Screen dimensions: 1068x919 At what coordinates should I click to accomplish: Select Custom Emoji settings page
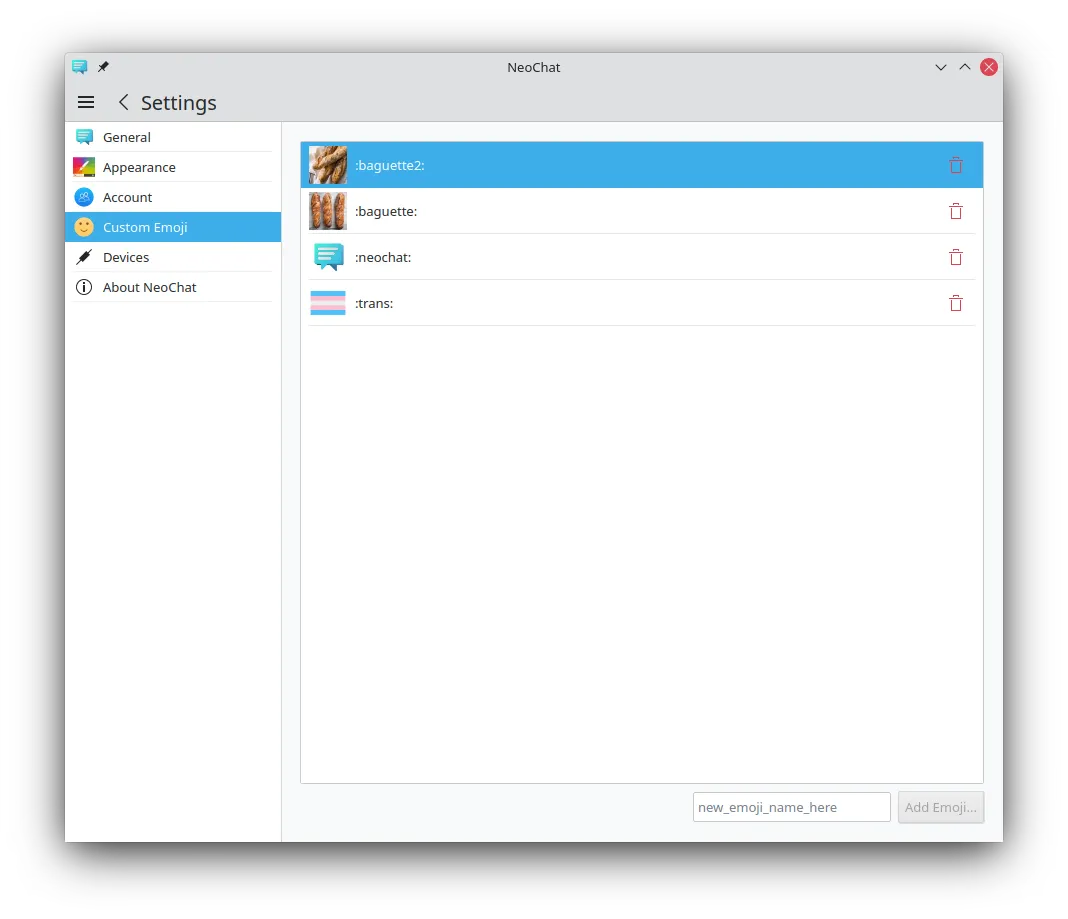[x=173, y=227]
